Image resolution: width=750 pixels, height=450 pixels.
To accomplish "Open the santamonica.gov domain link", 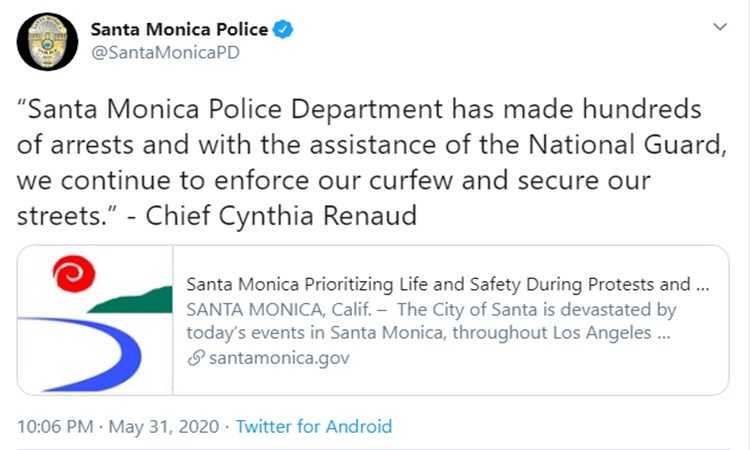I will [x=277, y=357].
